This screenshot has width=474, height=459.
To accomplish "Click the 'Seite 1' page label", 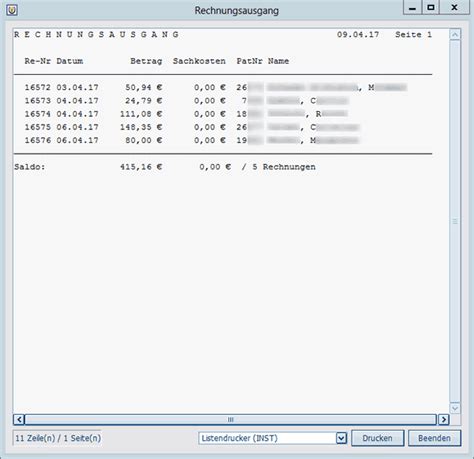I will click(413, 35).
